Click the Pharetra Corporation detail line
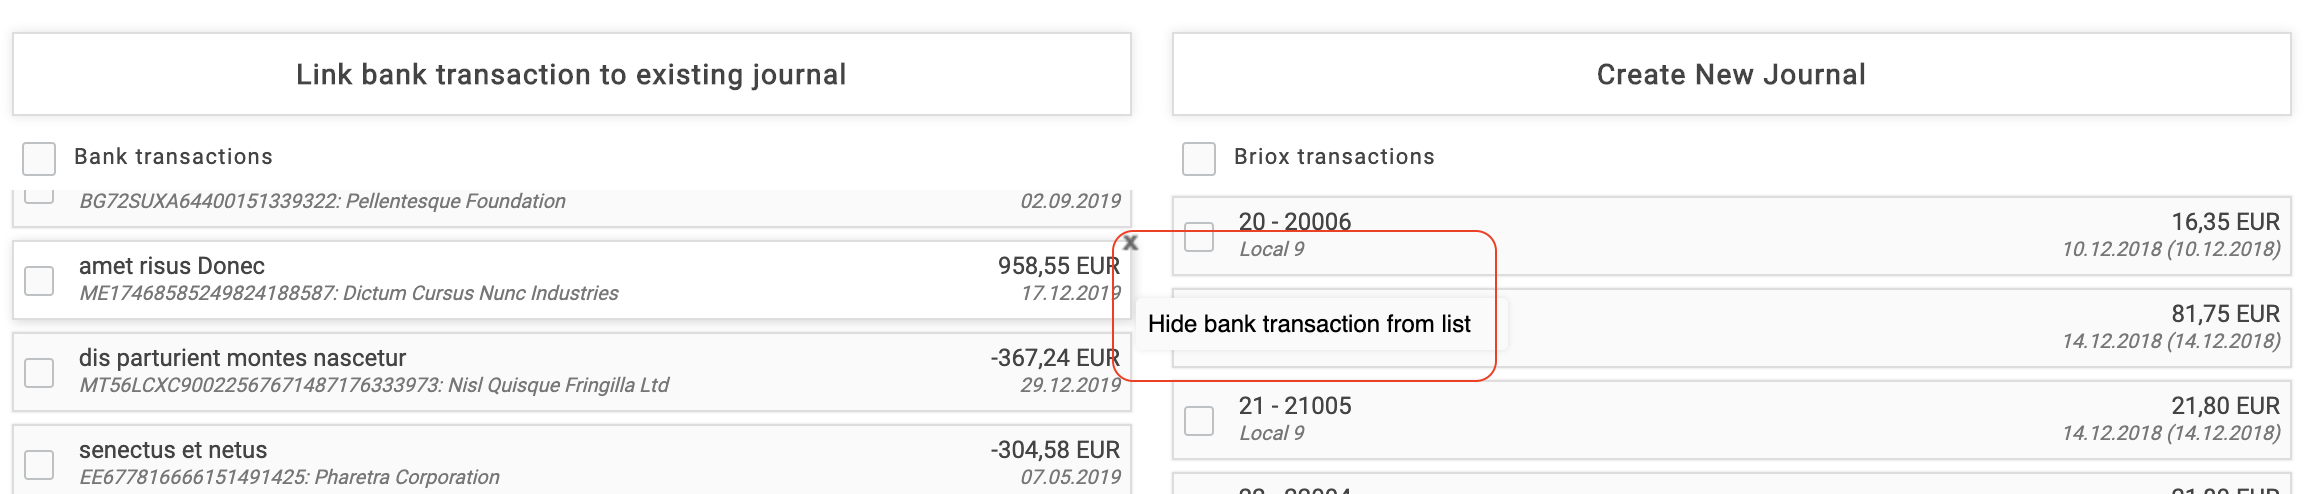The height and width of the screenshot is (494, 2308). [x=289, y=477]
